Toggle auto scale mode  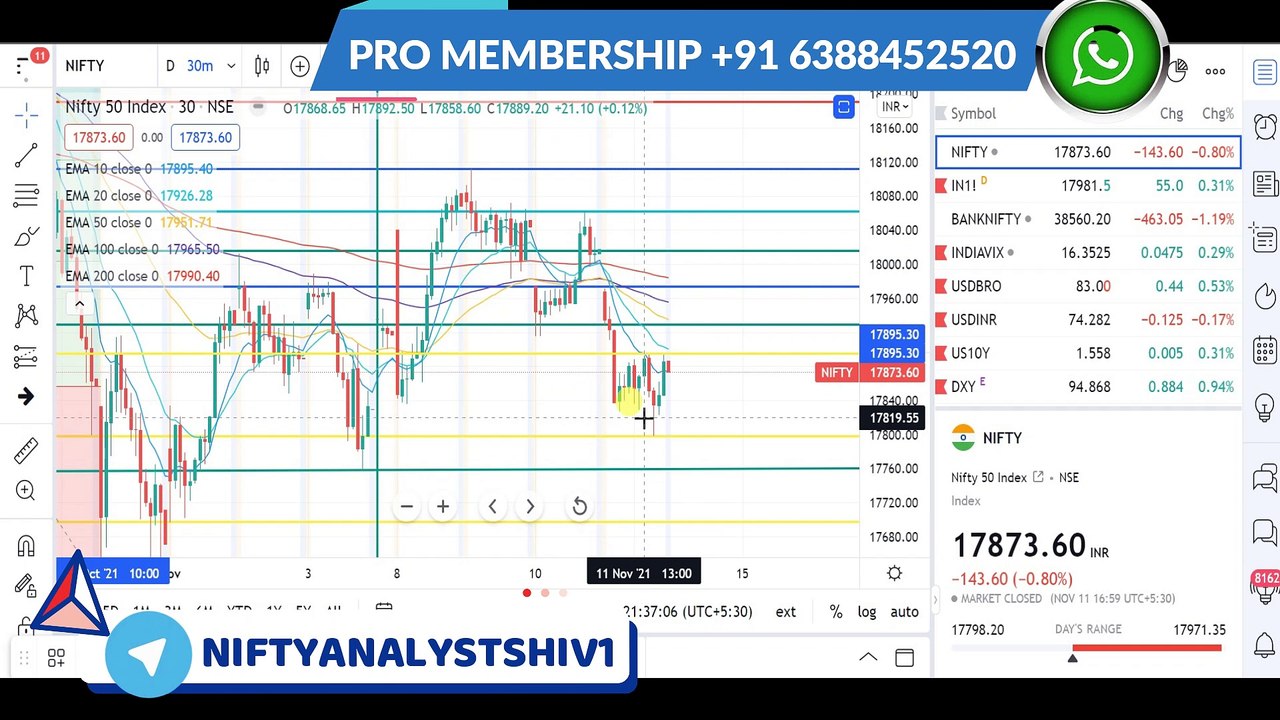(x=904, y=611)
